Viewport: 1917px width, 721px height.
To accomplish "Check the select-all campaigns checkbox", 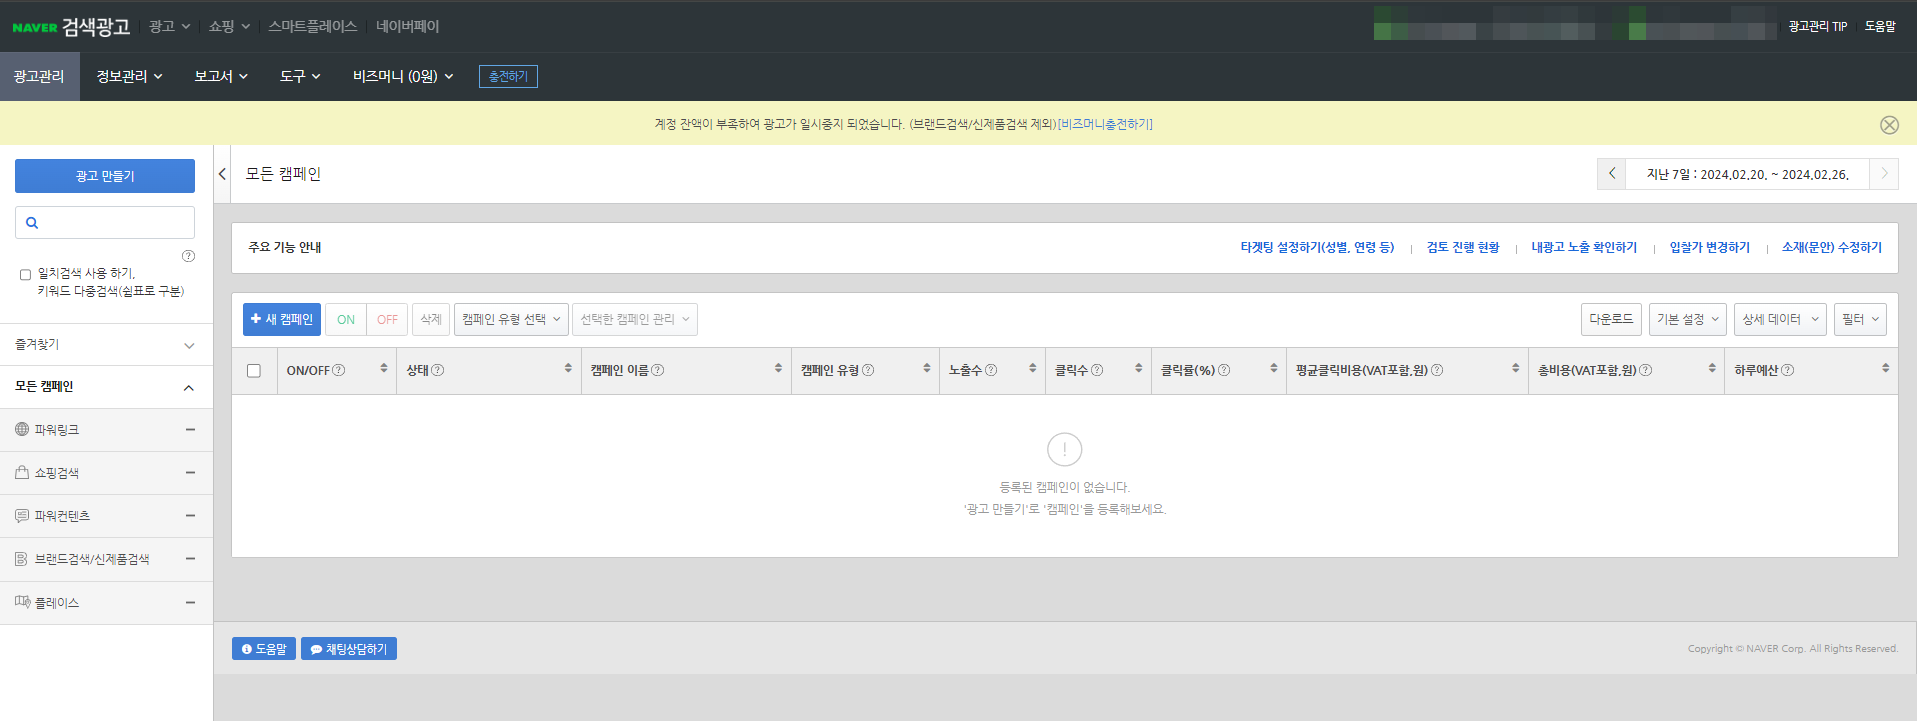I will click(254, 371).
